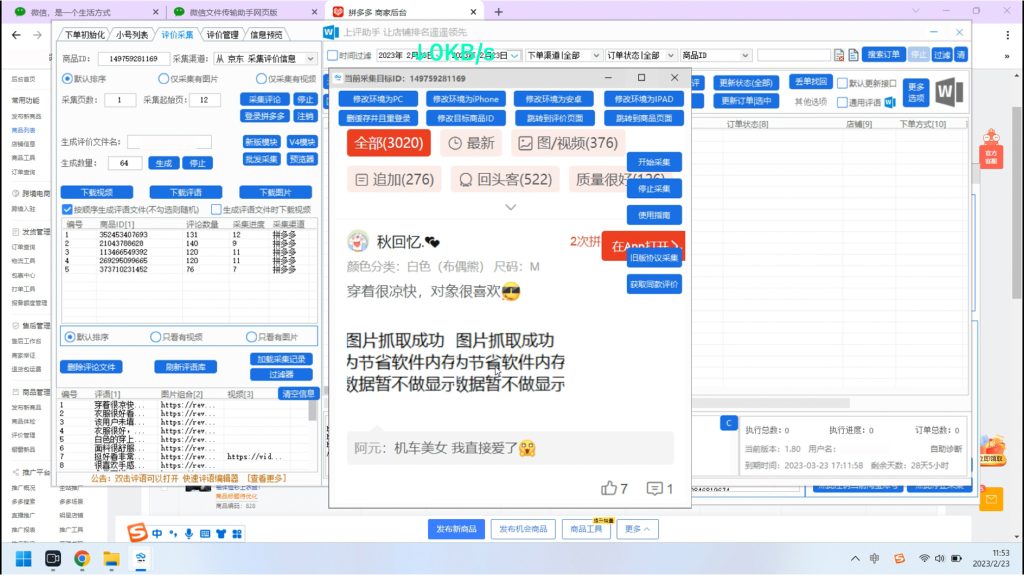Click the document icon beside search field
Image resolution: width=1024 pixels, height=575 pixels.
(854, 56)
